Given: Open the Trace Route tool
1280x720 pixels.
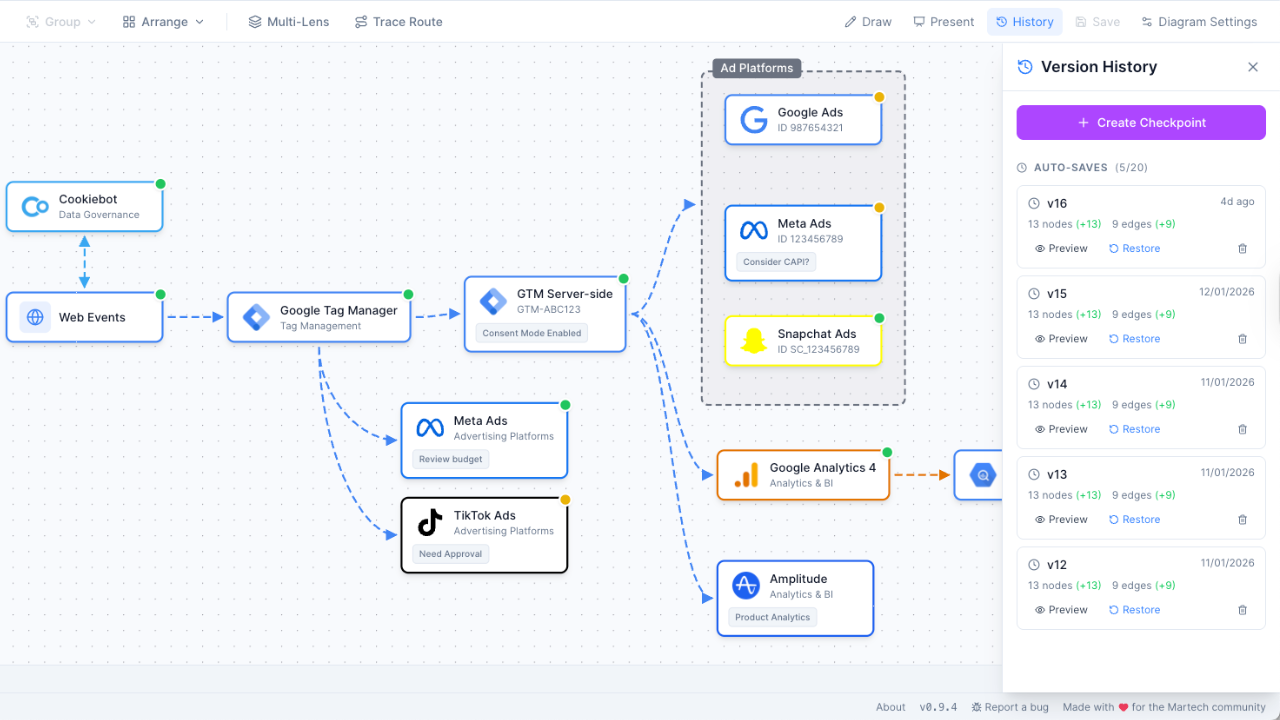Looking at the screenshot, I should [x=398, y=21].
